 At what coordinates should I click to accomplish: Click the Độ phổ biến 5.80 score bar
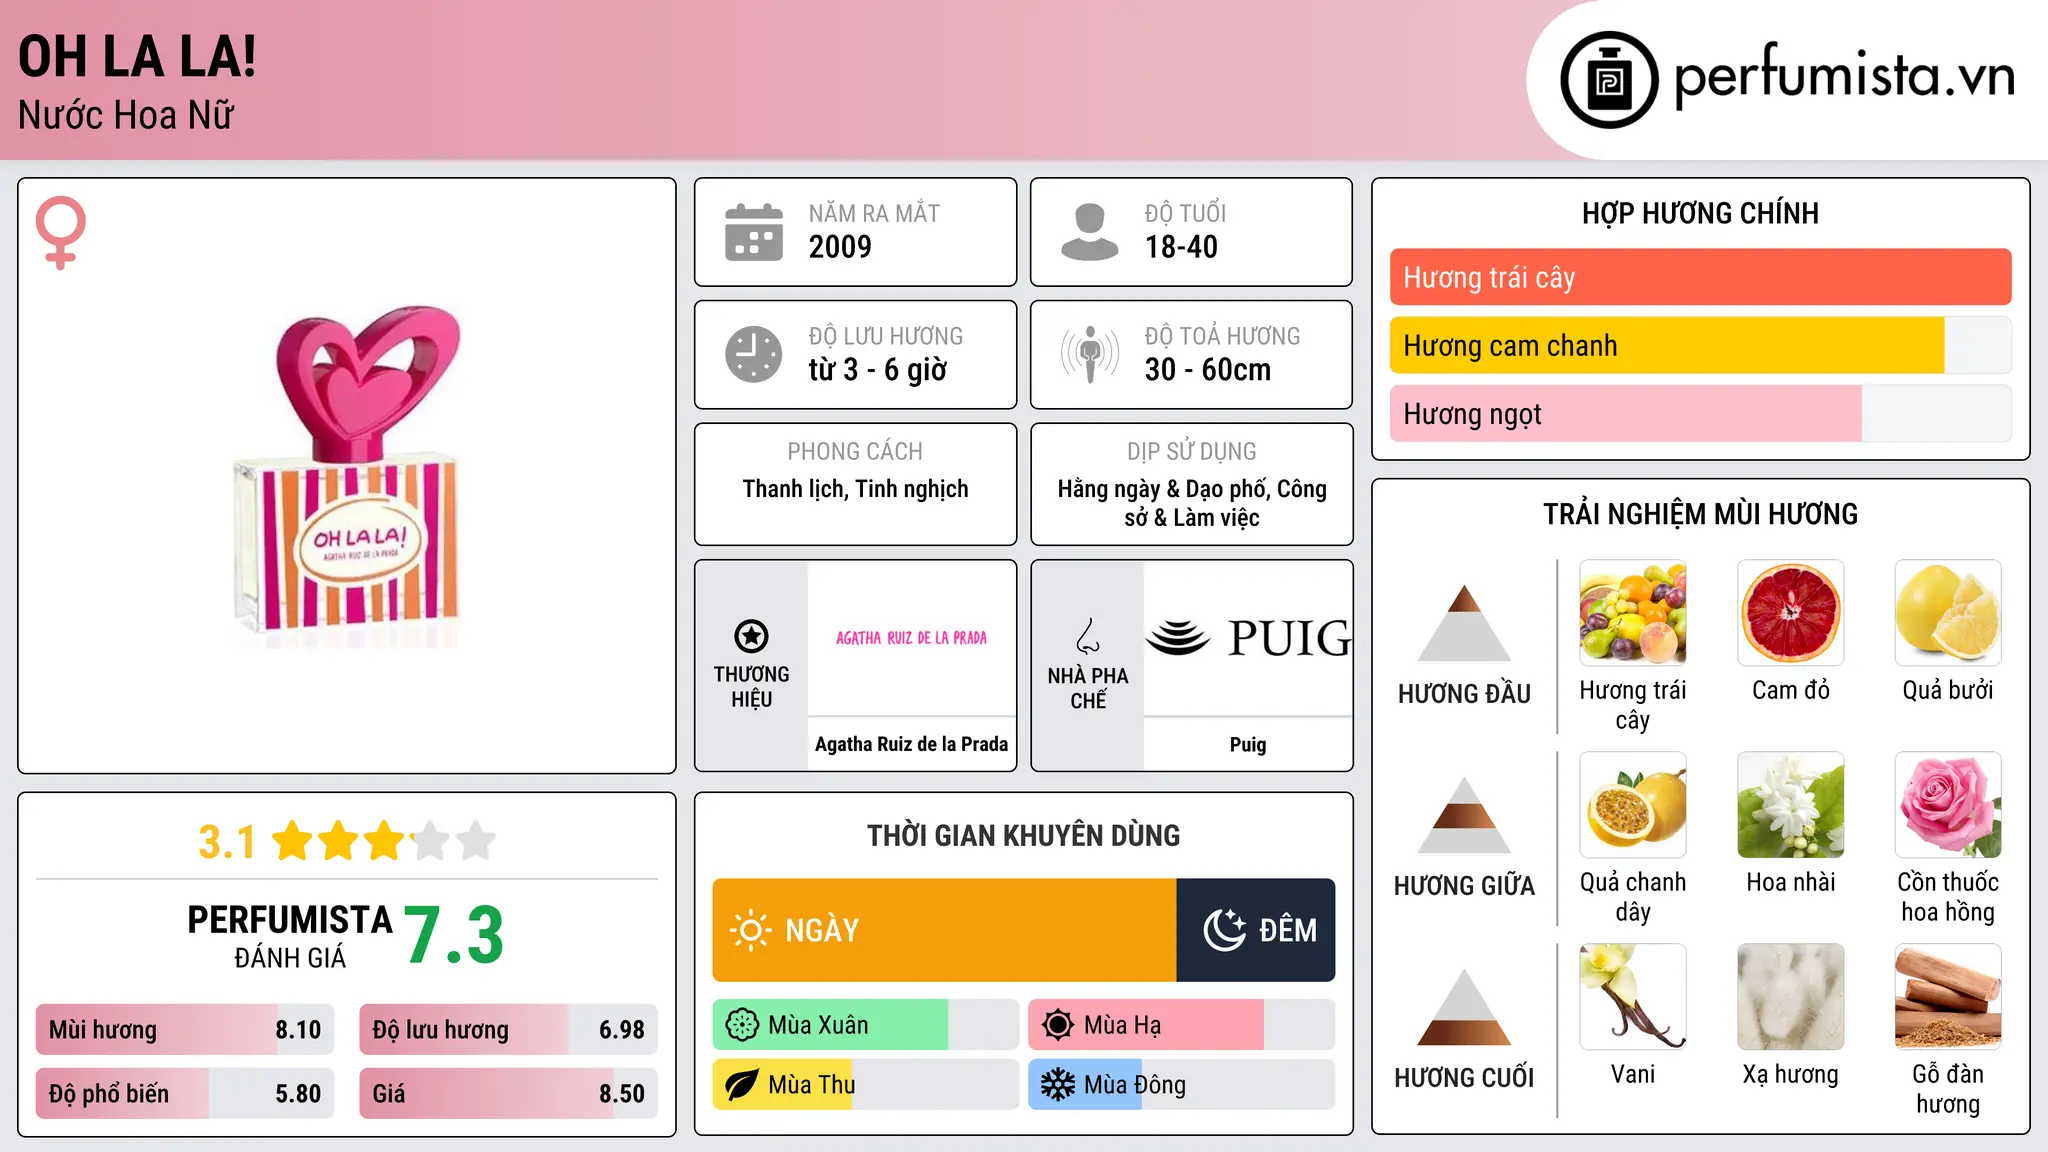(x=185, y=1093)
